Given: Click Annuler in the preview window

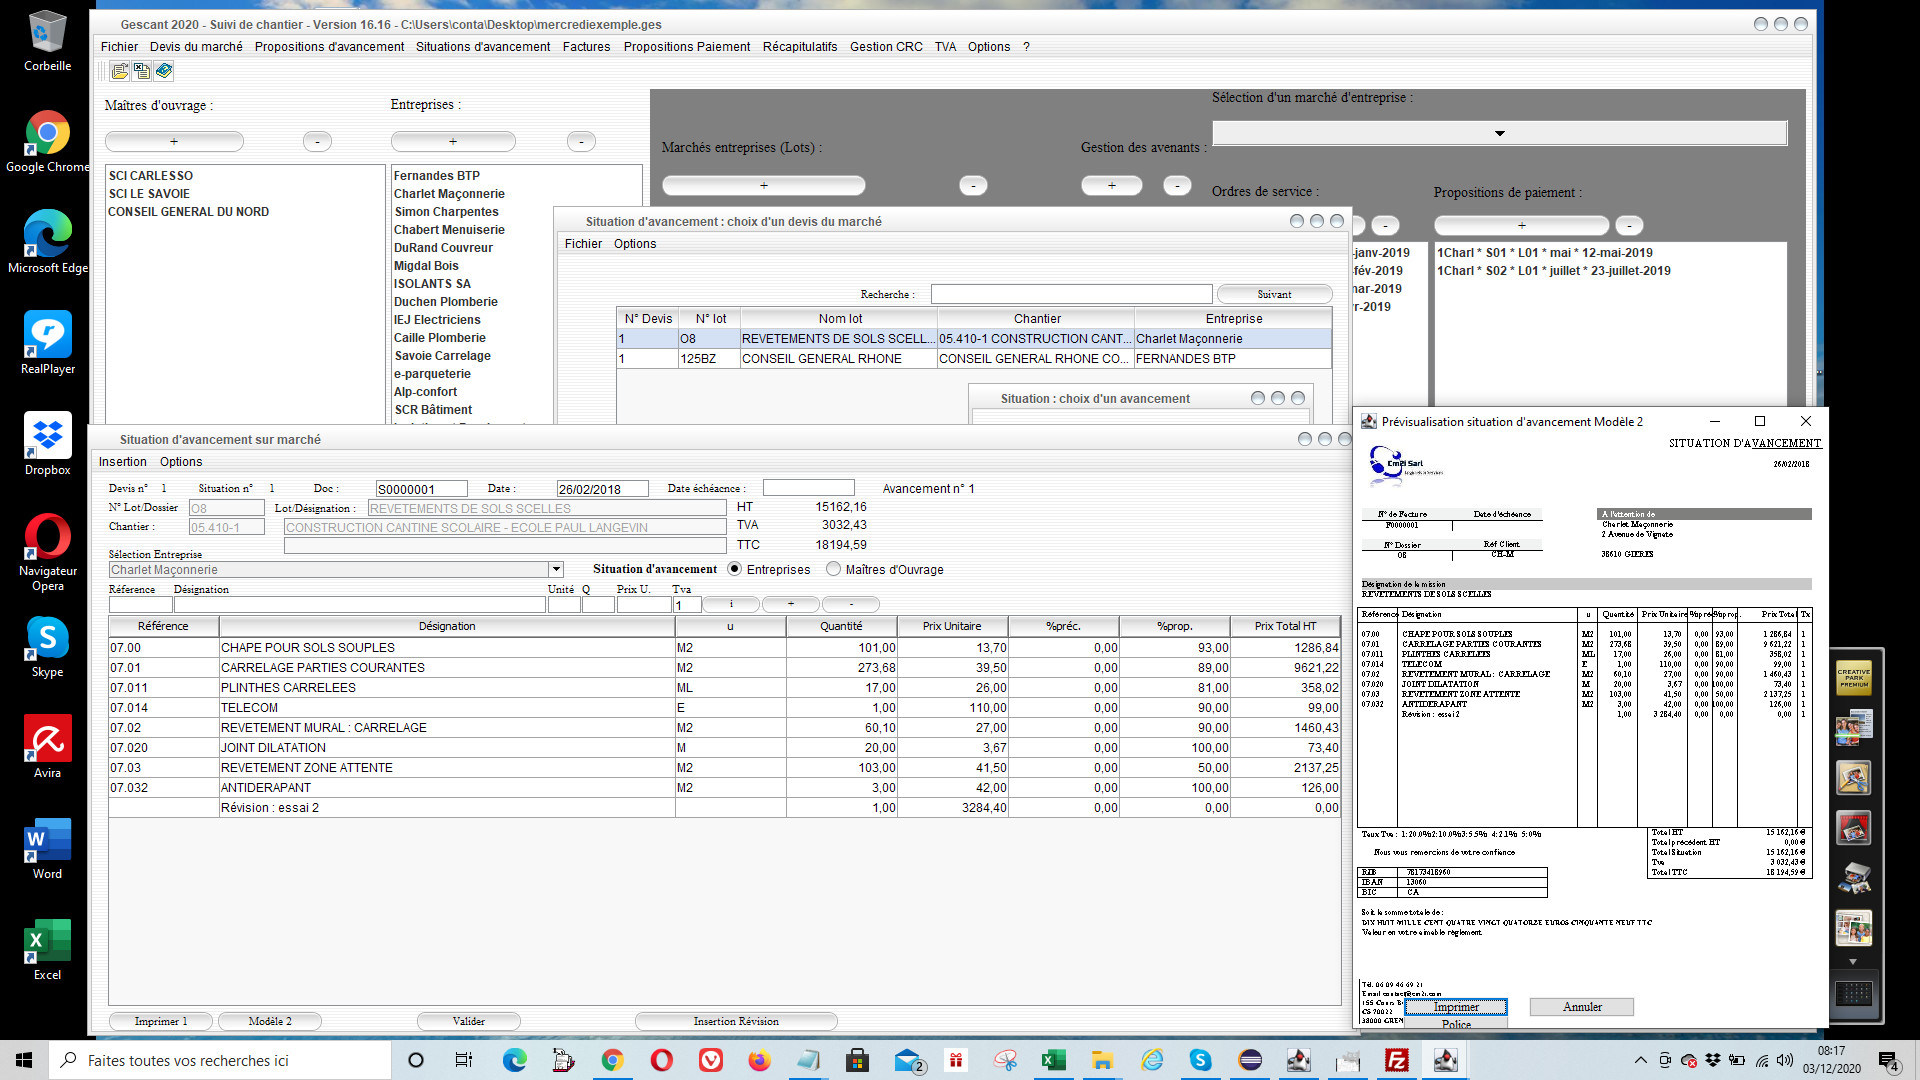Looking at the screenshot, I should coord(1582,1007).
